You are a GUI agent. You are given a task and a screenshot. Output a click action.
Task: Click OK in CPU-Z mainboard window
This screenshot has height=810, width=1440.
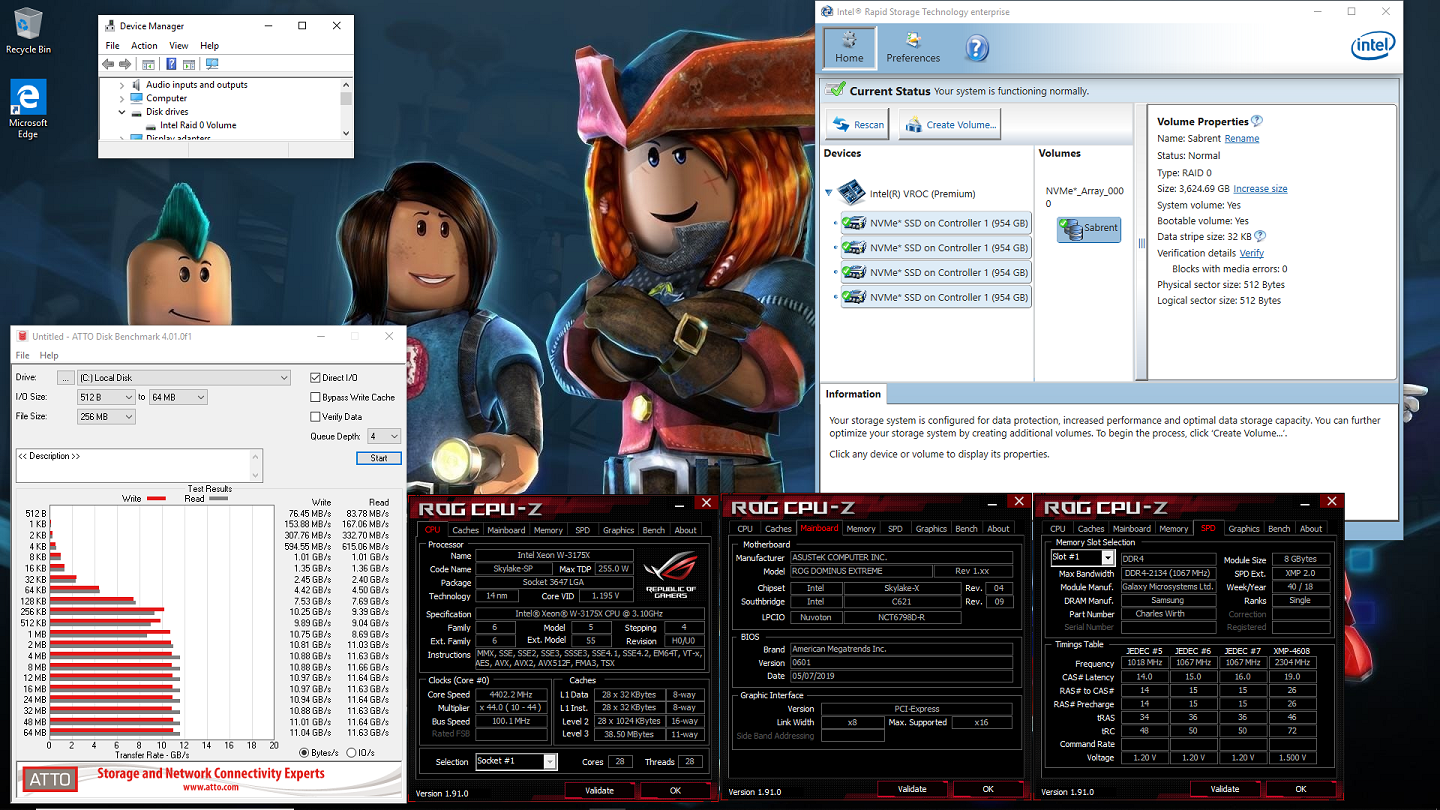tap(988, 789)
